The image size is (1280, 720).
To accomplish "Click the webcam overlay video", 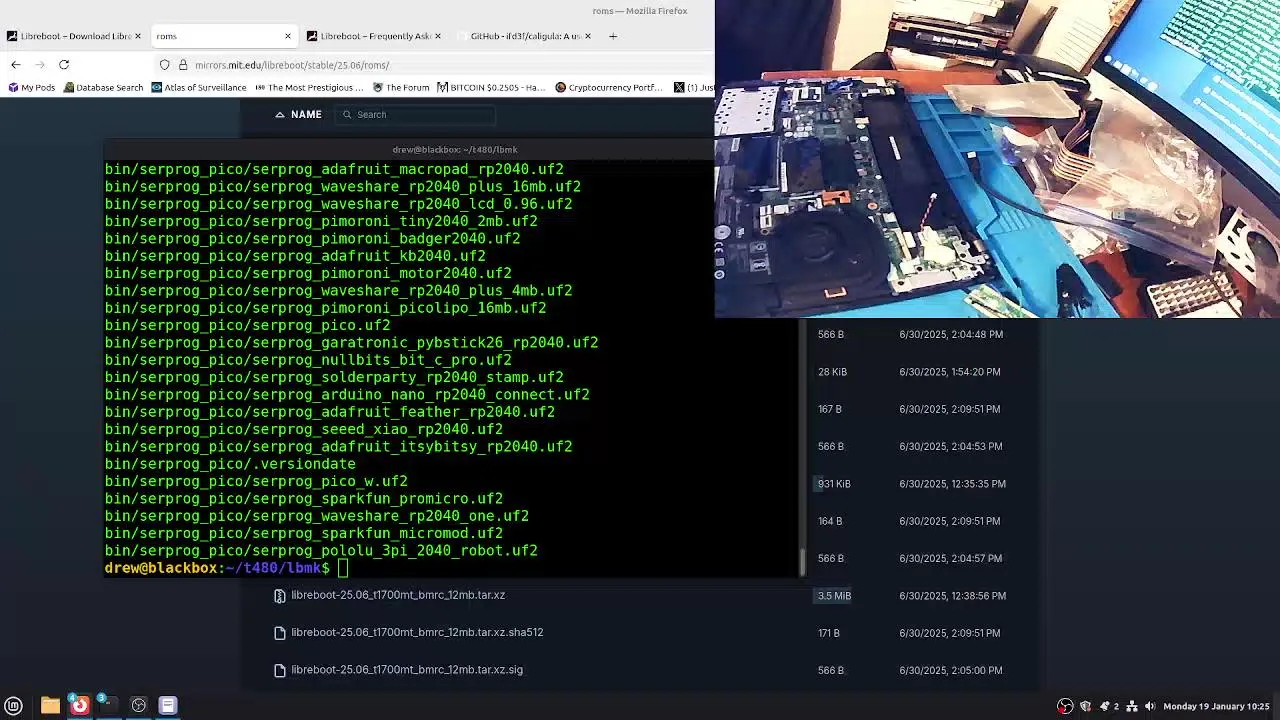I will pyautogui.click(x=997, y=159).
